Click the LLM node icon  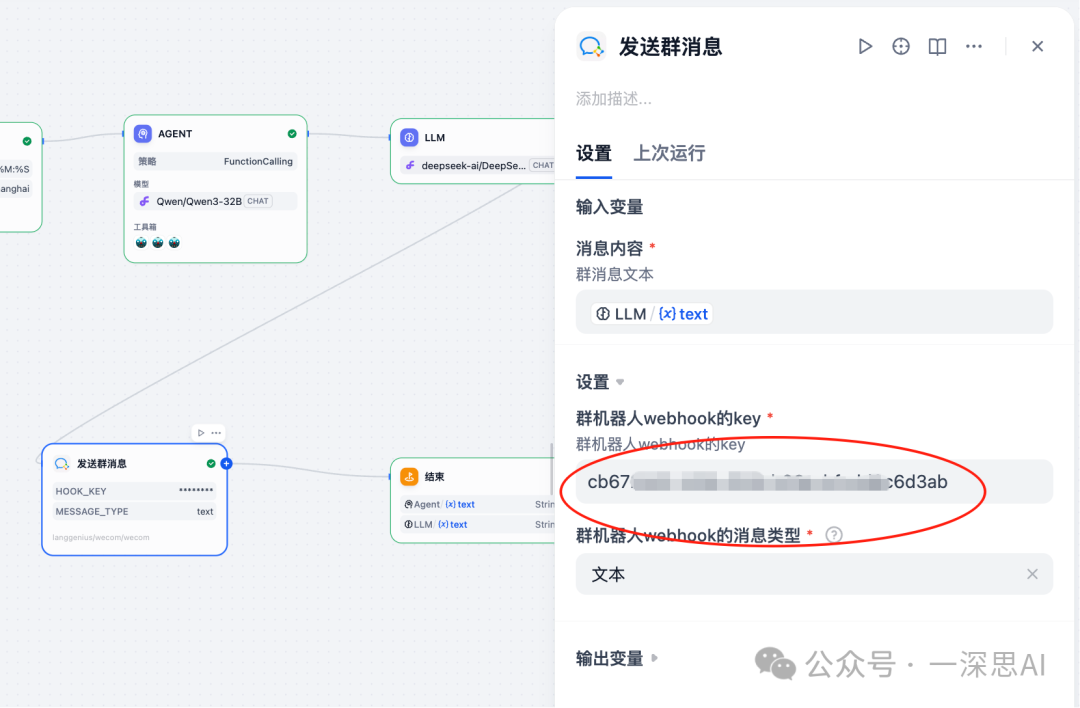coord(409,137)
